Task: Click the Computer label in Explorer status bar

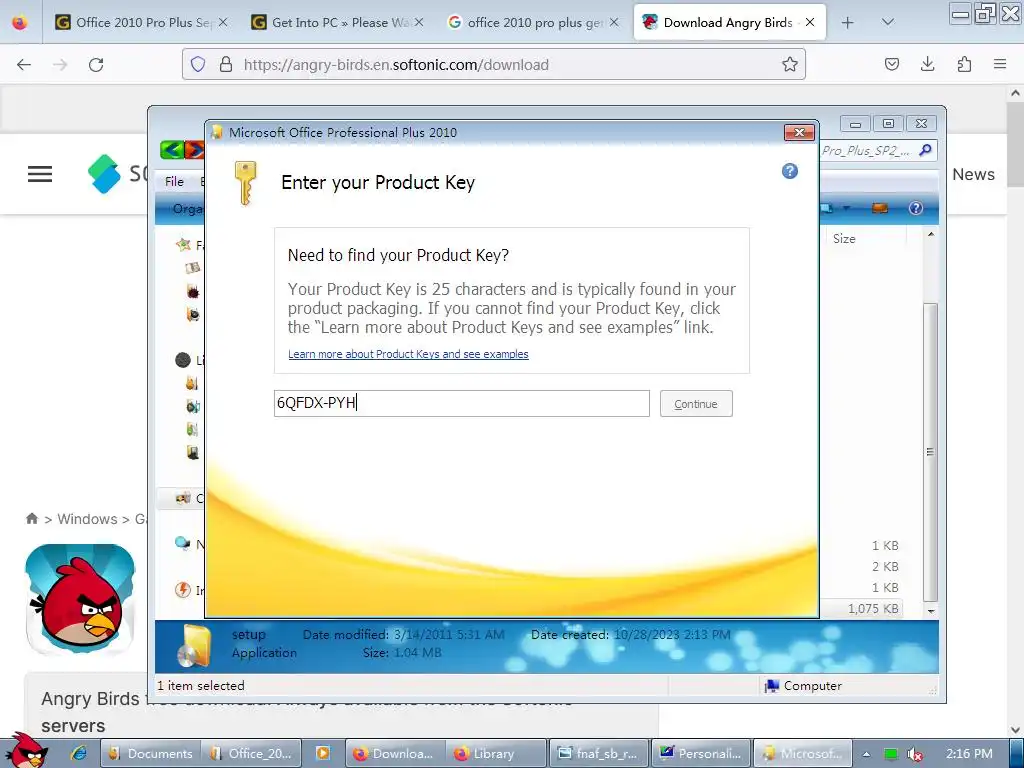Action: click(812, 686)
